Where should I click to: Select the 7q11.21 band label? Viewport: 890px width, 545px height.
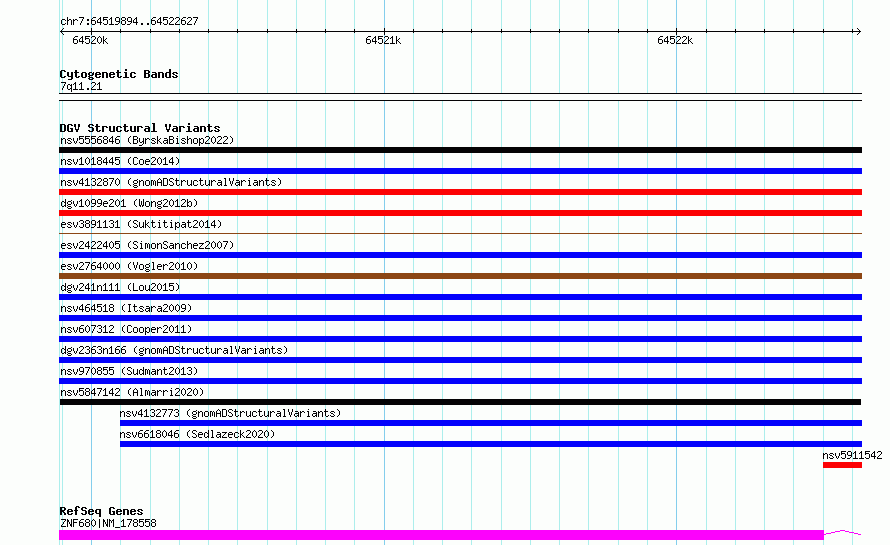pos(81,86)
